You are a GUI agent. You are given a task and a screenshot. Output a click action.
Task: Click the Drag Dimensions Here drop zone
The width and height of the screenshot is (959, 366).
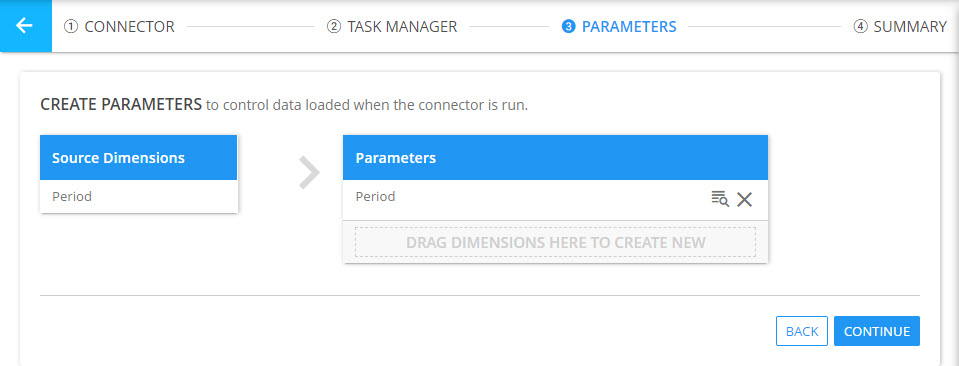pyautogui.click(x=555, y=242)
